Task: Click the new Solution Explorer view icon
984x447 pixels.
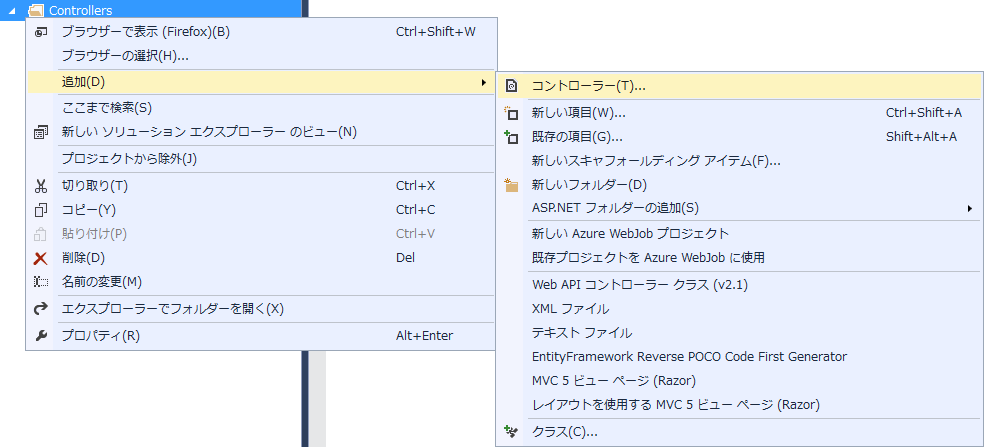Action: pyautogui.click(x=41, y=132)
